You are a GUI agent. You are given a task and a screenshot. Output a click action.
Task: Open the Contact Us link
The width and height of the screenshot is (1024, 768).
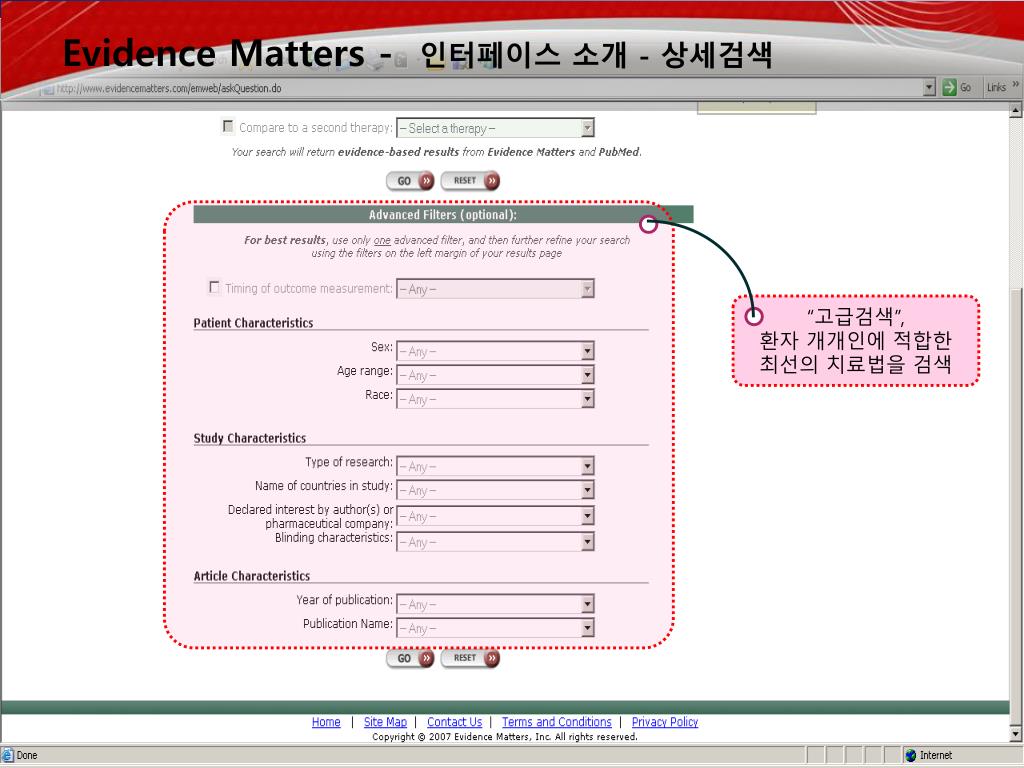[455, 722]
